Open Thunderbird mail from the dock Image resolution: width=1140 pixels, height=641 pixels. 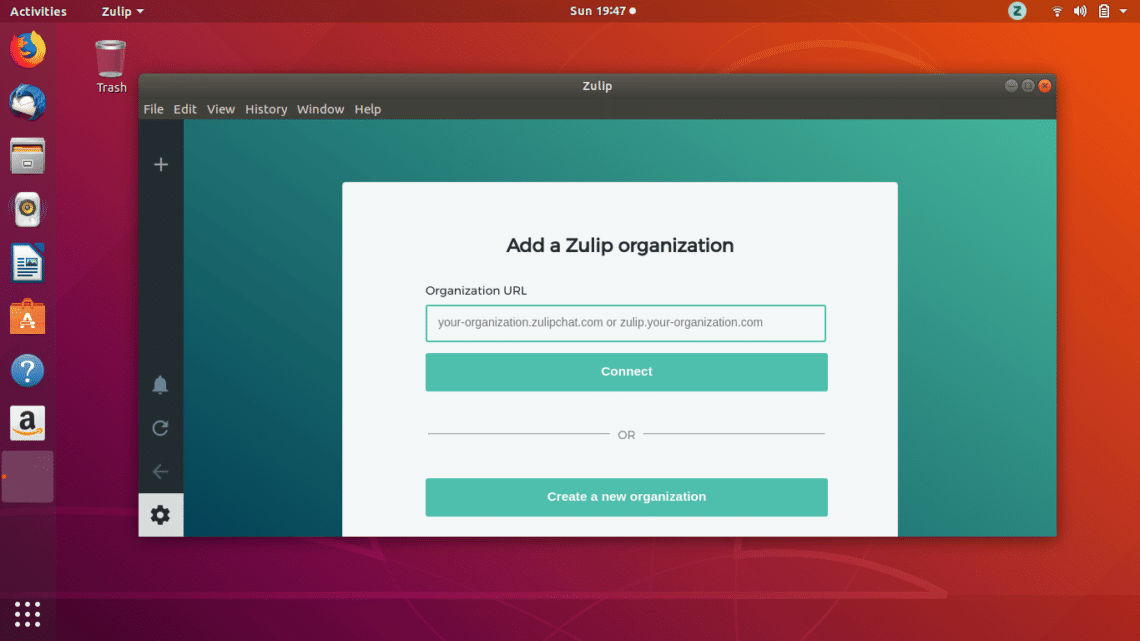[x=28, y=102]
